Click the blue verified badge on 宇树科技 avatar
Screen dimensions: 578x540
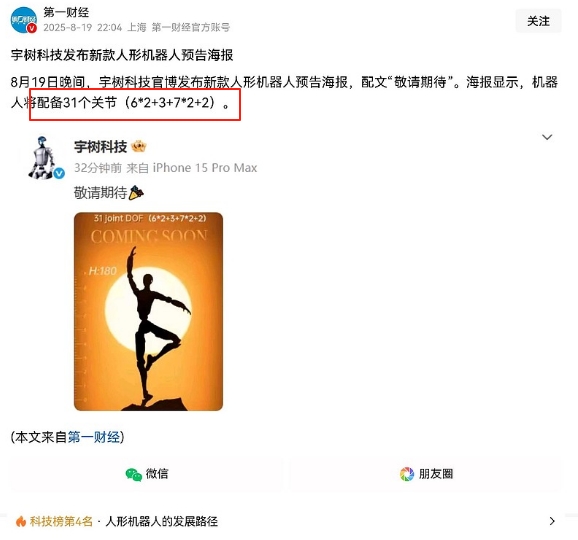(59, 173)
